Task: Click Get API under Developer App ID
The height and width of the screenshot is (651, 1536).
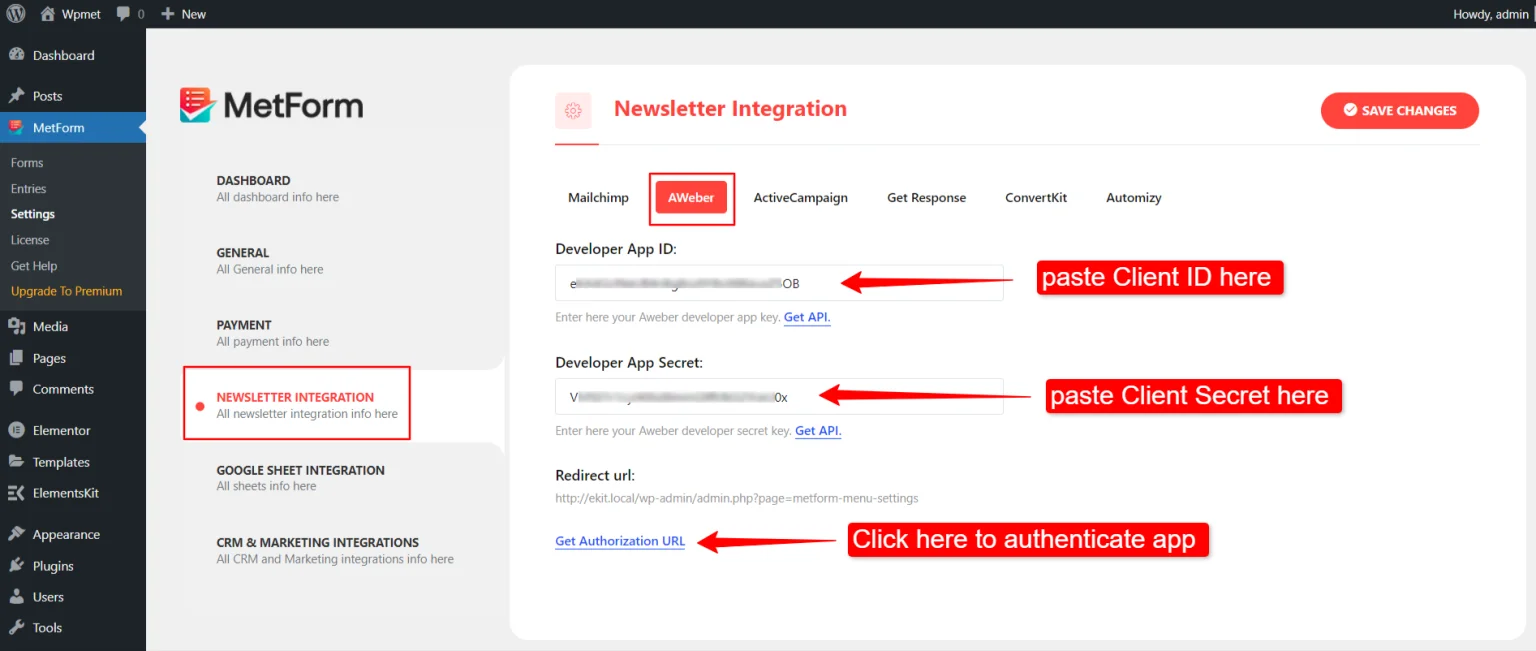Action: [x=807, y=317]
